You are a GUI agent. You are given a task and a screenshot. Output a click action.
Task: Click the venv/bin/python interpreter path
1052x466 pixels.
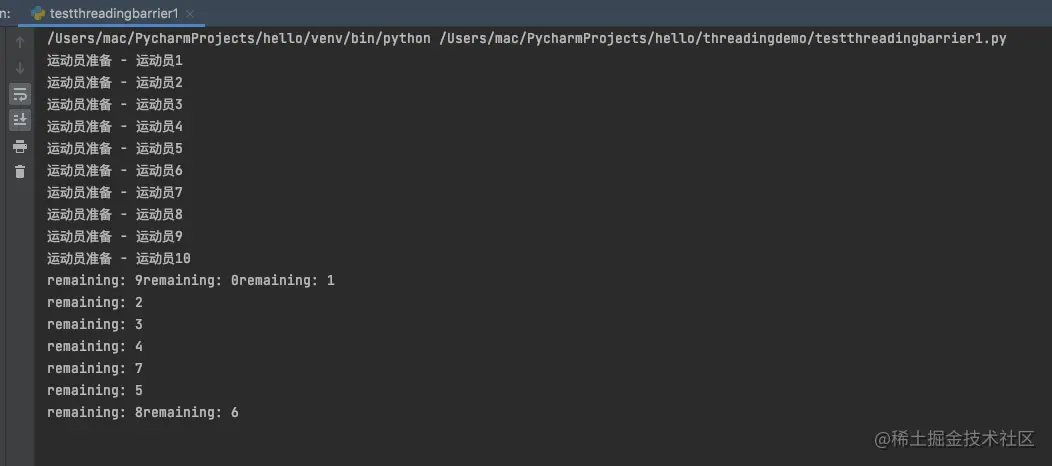239,38
